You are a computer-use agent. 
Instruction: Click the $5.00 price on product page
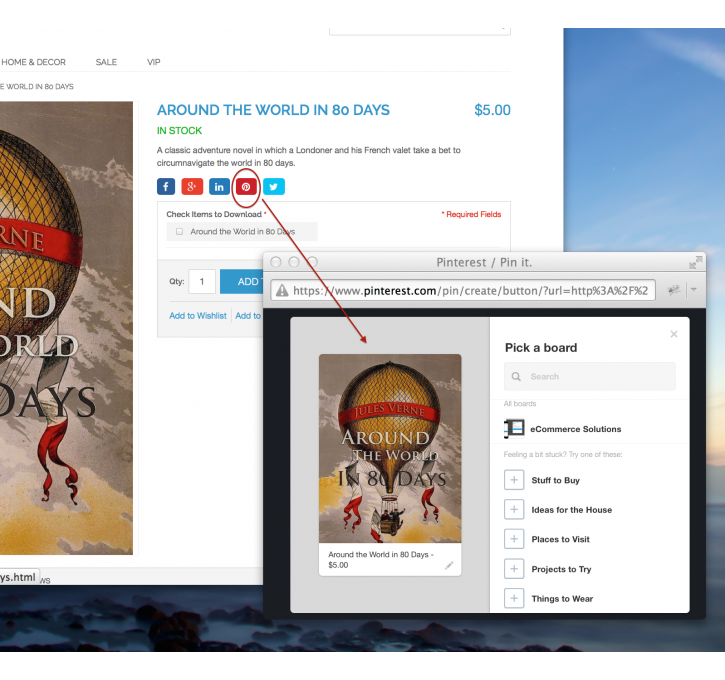pyautogui.click(x=492, y=110)
